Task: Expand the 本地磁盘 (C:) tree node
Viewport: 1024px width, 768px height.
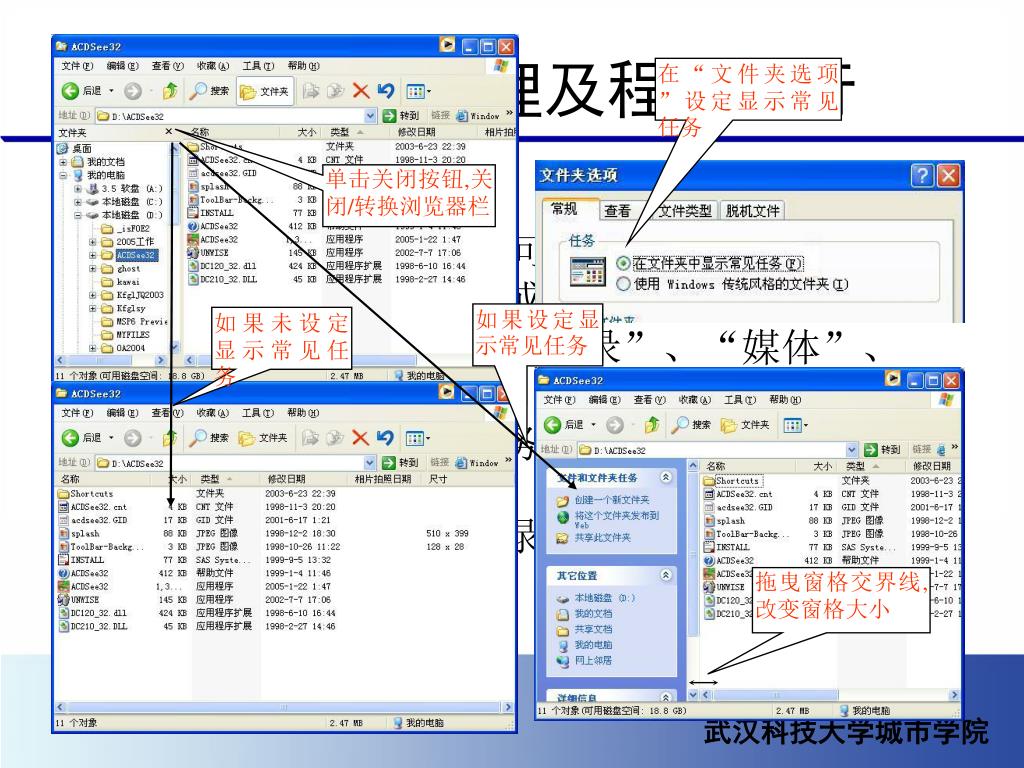Action: coord(78,202)
